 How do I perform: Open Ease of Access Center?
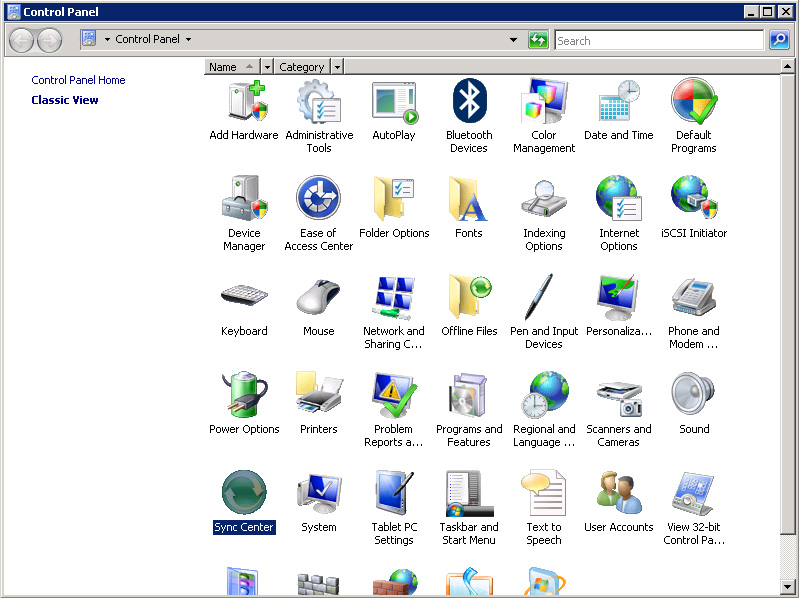click(319, 214)
